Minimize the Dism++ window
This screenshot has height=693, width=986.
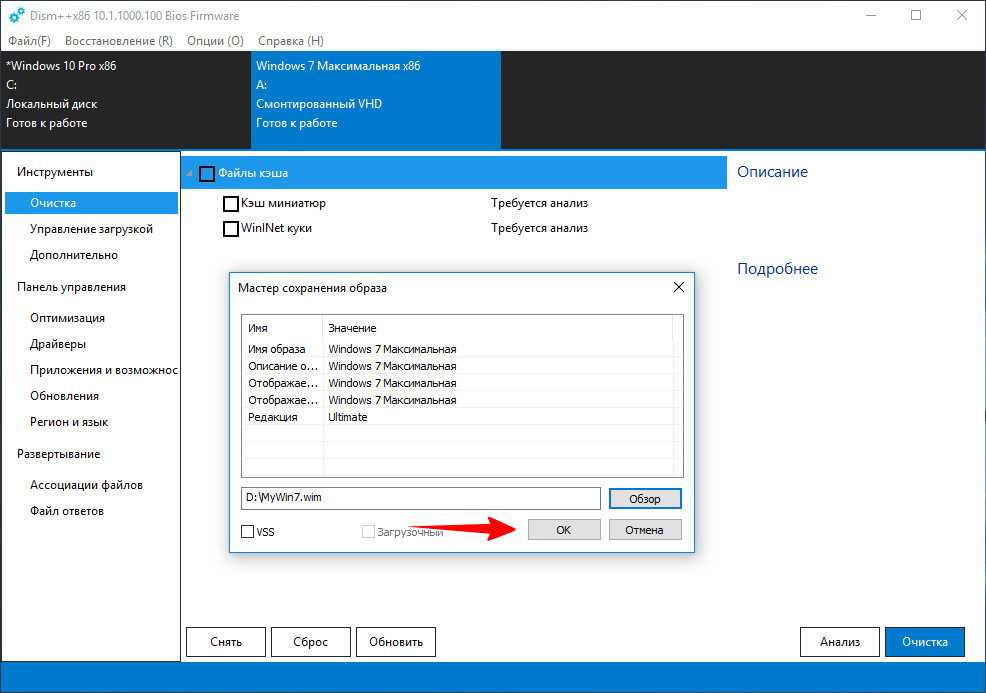pos(871,15)
